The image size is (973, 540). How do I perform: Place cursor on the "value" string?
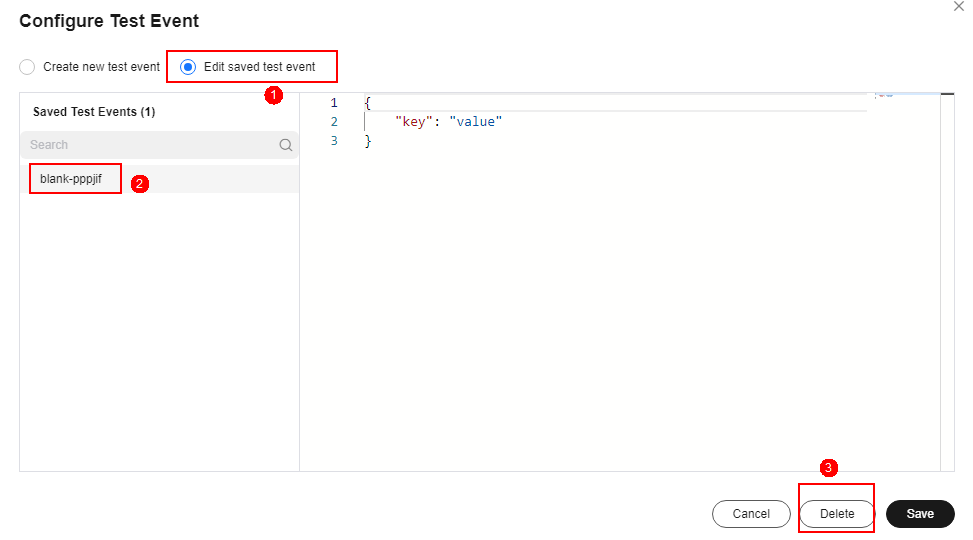pos(475,122)
